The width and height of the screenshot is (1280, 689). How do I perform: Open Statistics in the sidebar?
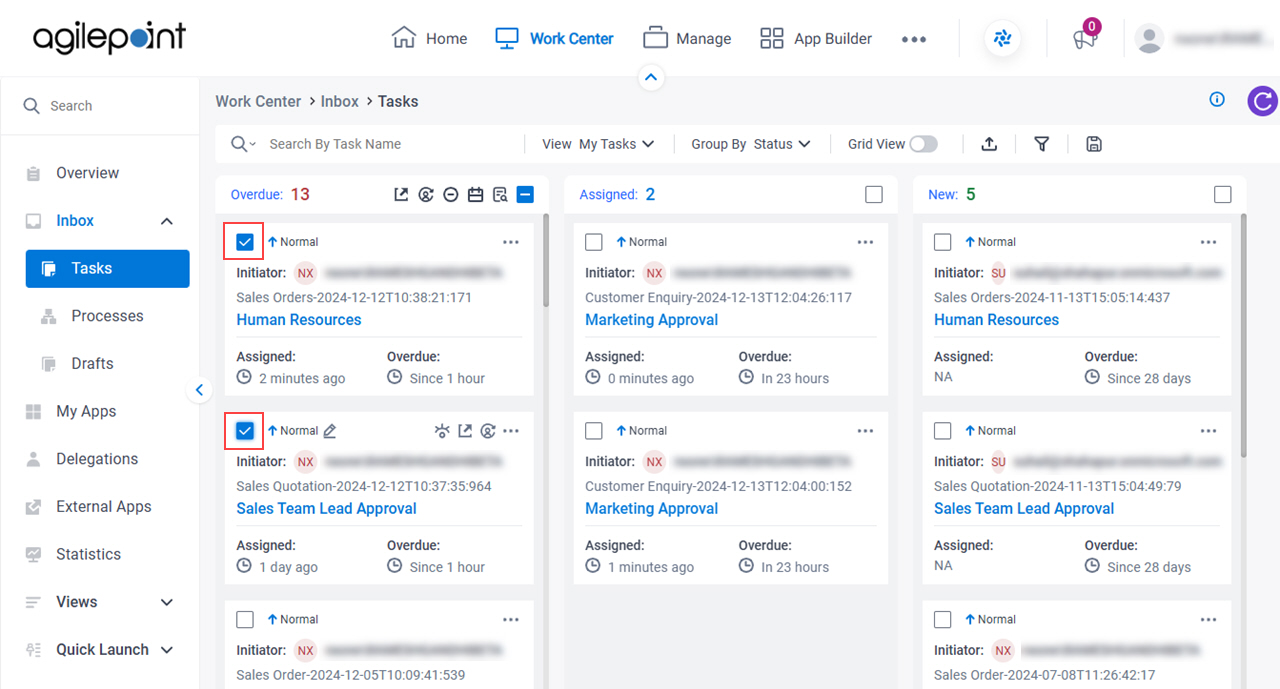tap(88, 555)
